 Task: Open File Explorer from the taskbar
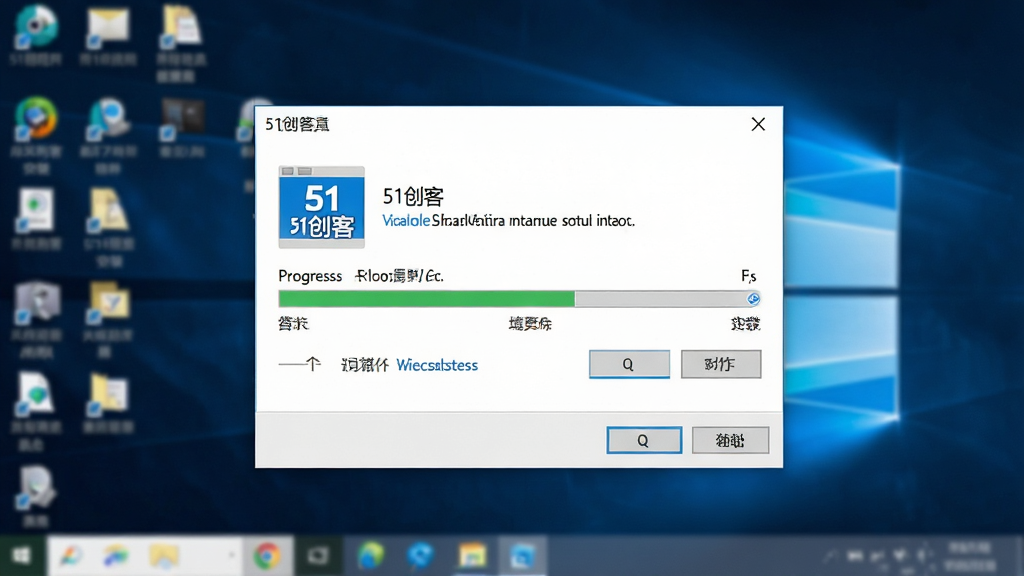pos(472,556)
